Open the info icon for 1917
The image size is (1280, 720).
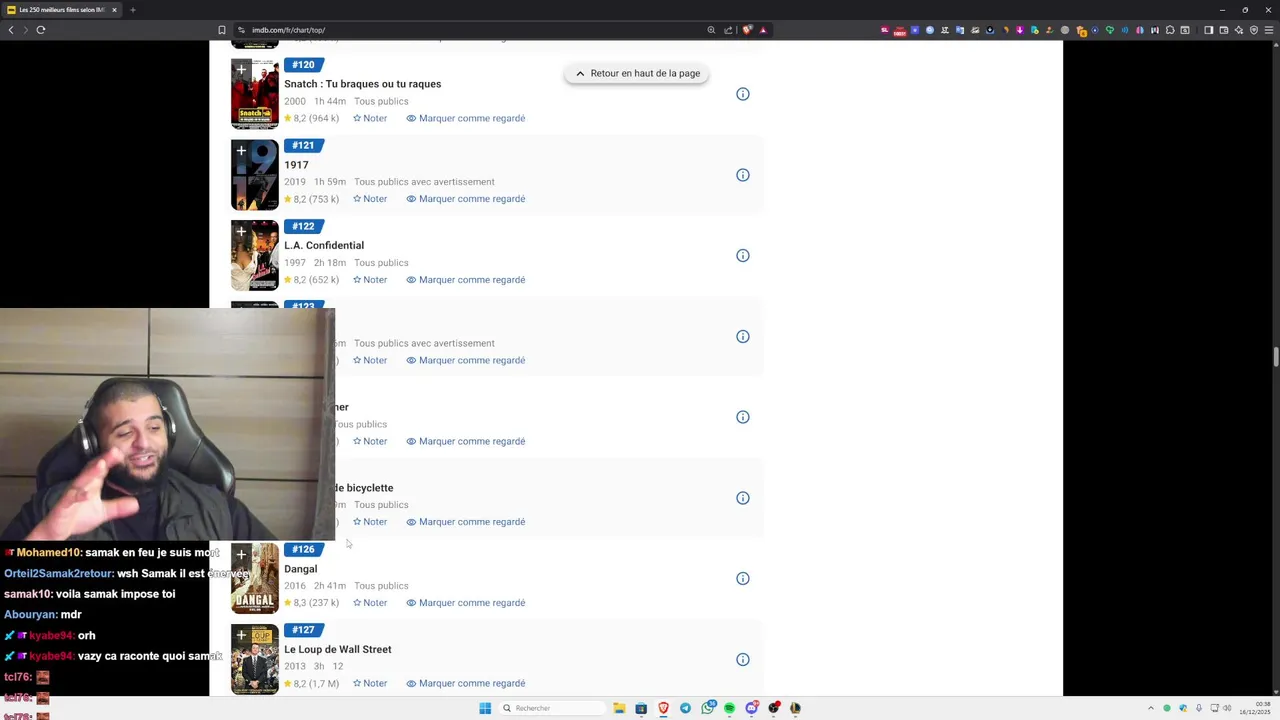click(x=743, y=175)
